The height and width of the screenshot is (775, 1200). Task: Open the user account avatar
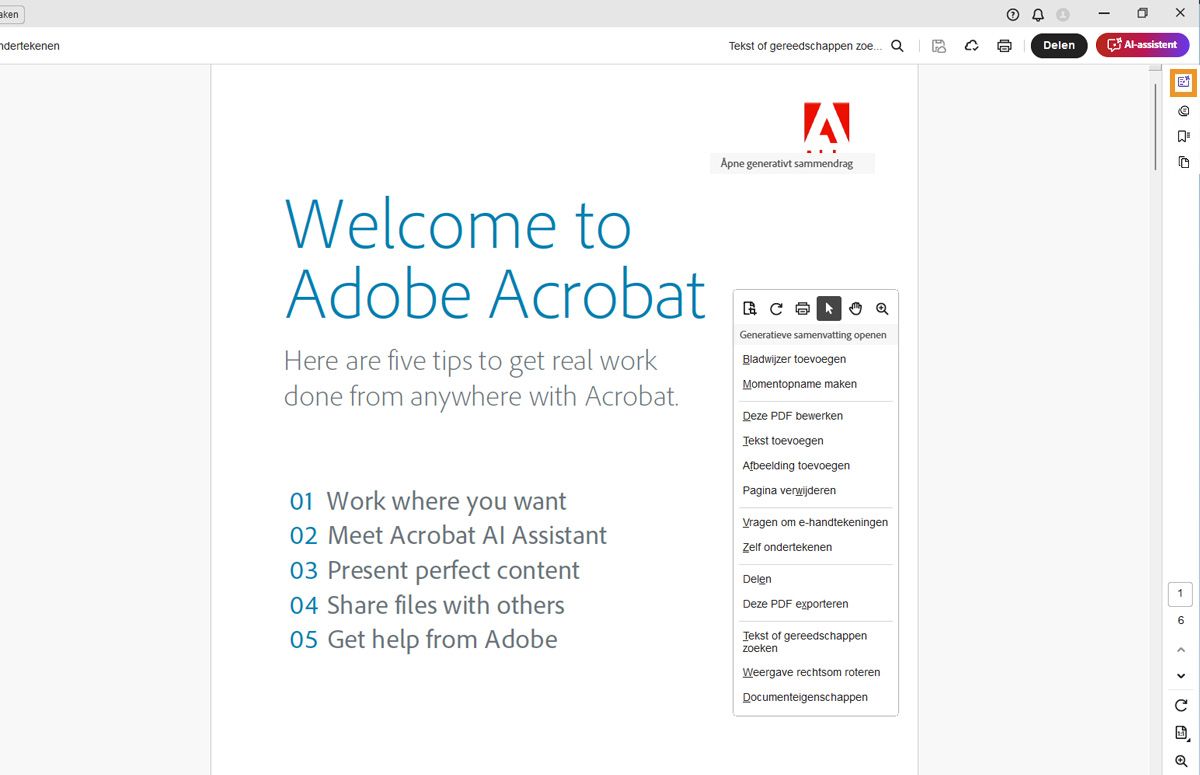1063,14
